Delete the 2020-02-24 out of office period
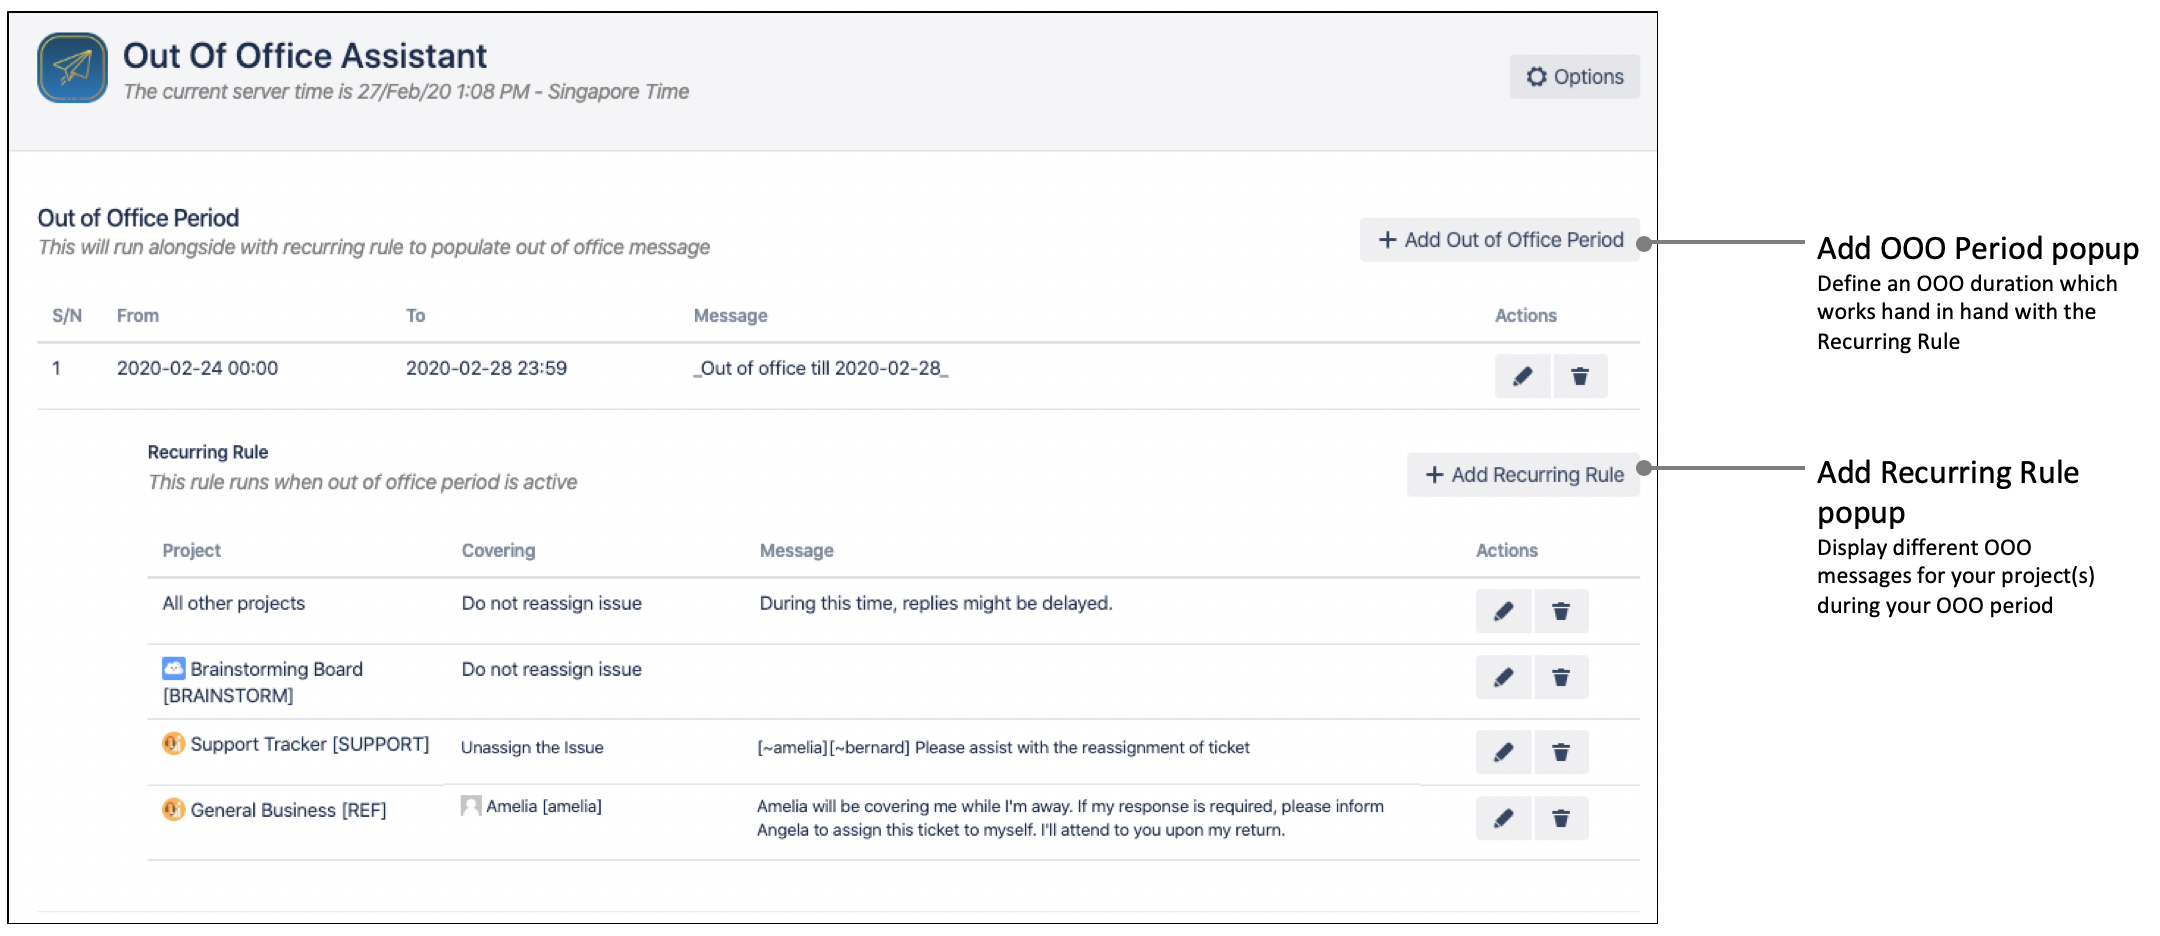This screenshot has width=2160, height=936. click(1580, 377)
